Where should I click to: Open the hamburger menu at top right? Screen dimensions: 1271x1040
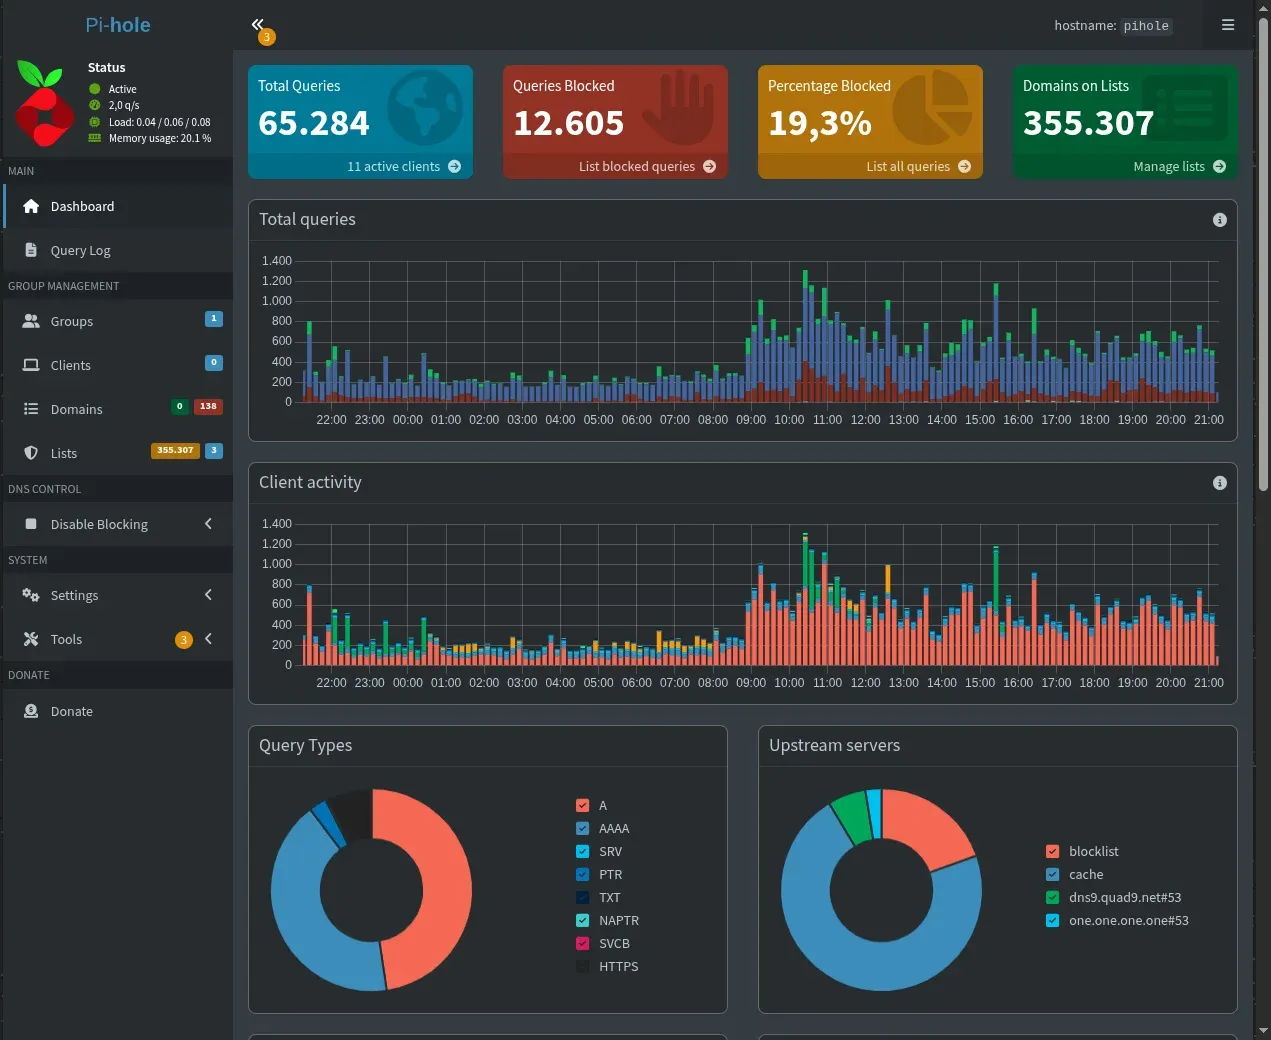(x=1228, y=25)
